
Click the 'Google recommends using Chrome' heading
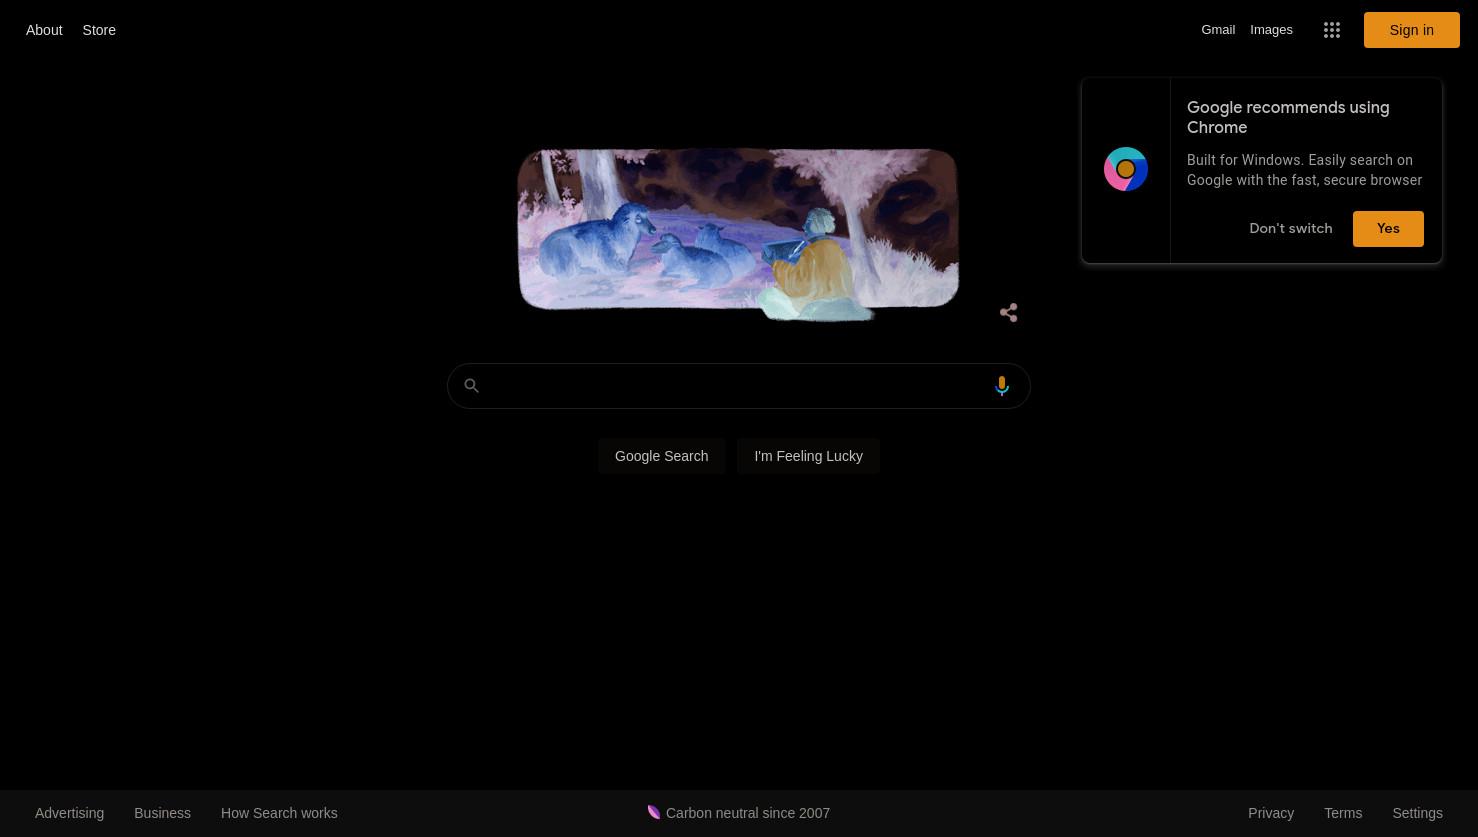1288,118
